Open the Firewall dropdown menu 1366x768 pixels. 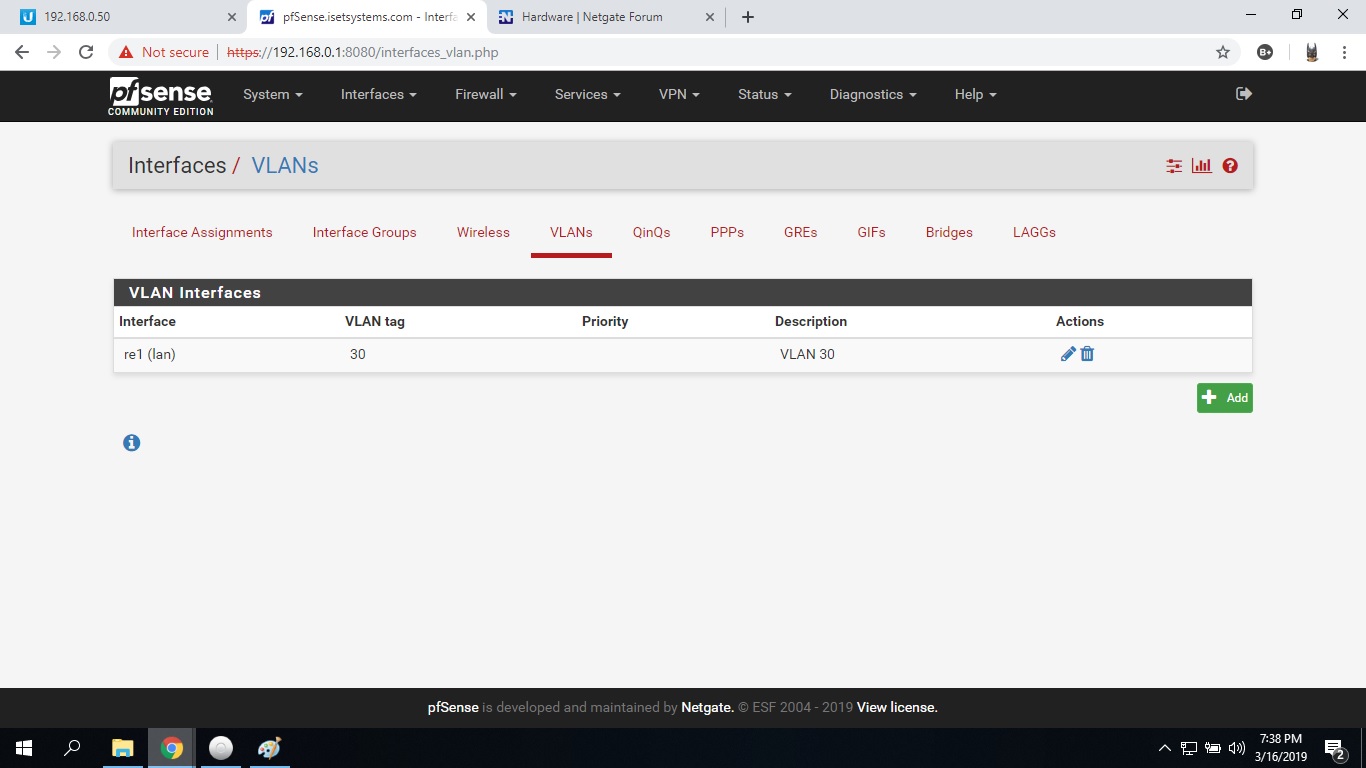coord(485,95)
